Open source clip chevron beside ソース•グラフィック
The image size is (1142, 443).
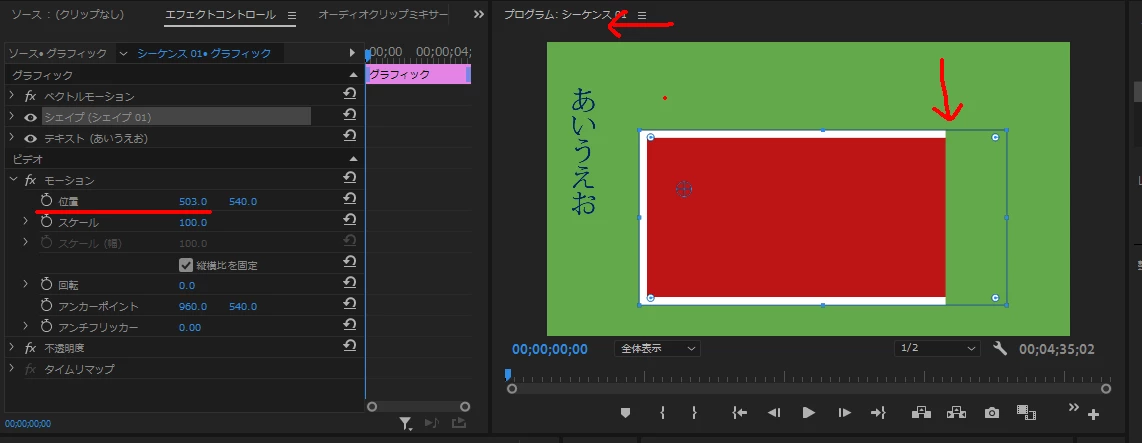pyautogui.click(x=122, y=53)
